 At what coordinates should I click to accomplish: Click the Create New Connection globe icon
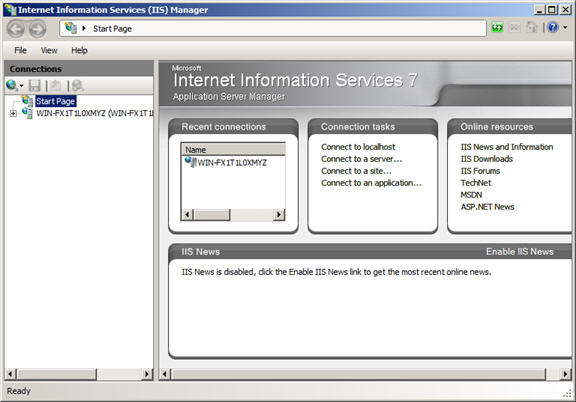[11, 85]
